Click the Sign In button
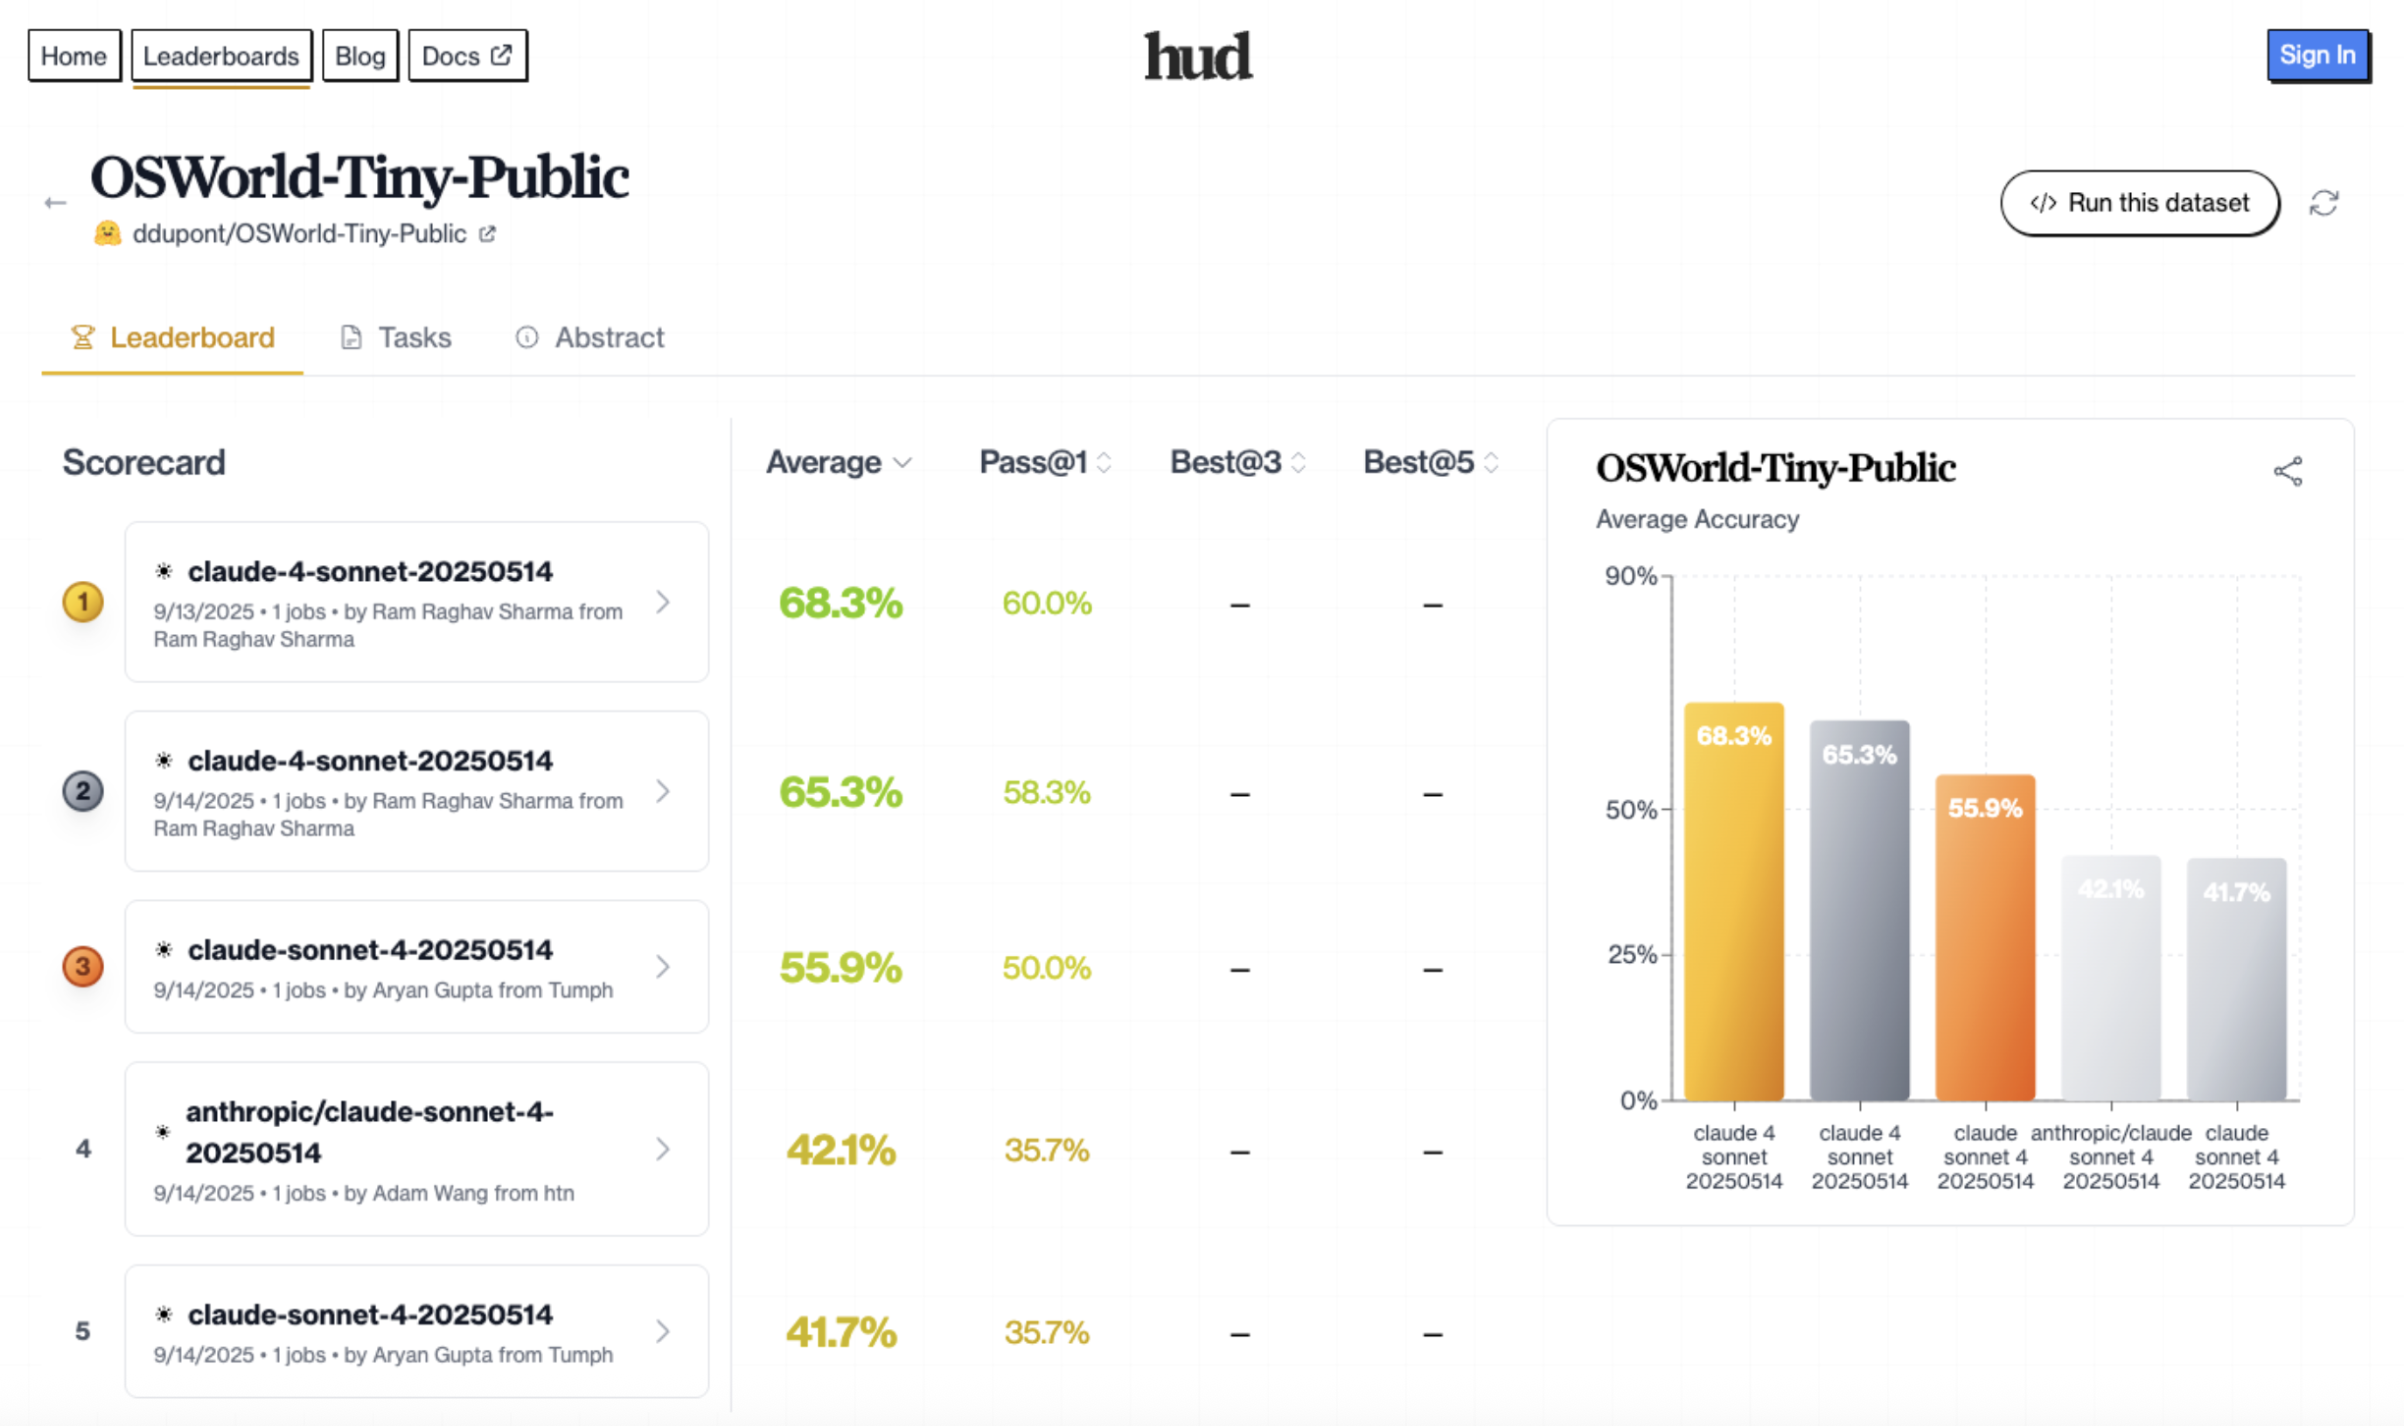 coord(2316,55)
